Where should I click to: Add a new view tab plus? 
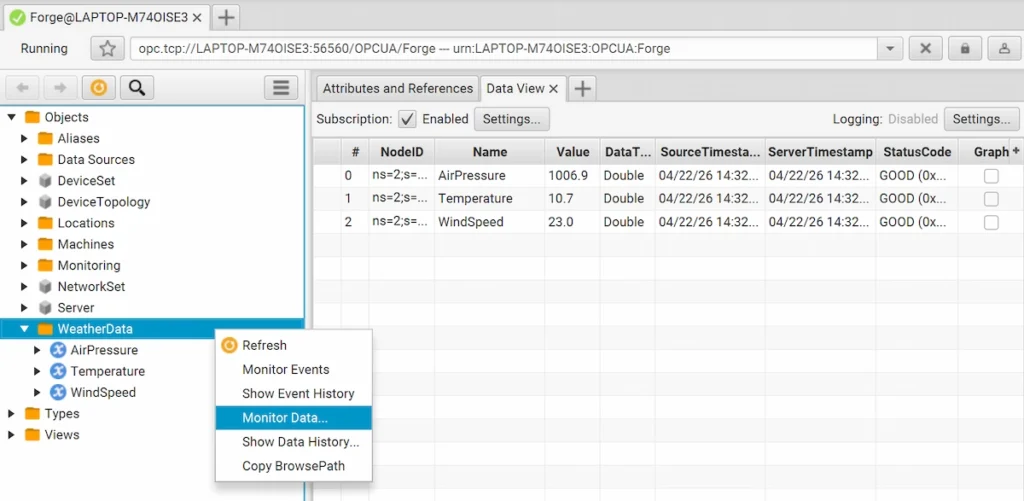pos(583,89)
